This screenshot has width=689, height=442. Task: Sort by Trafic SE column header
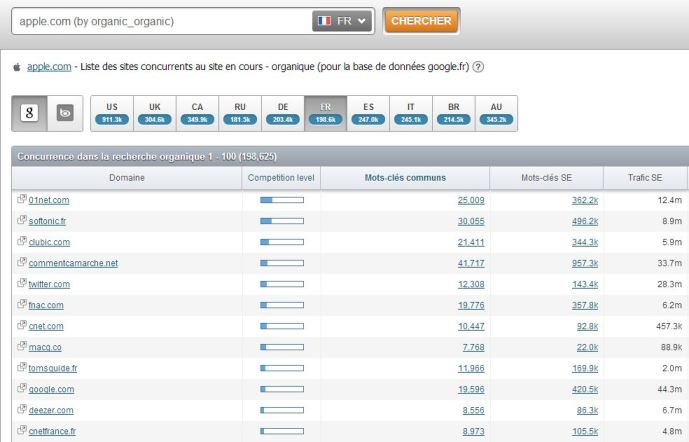tap(645, 178)
